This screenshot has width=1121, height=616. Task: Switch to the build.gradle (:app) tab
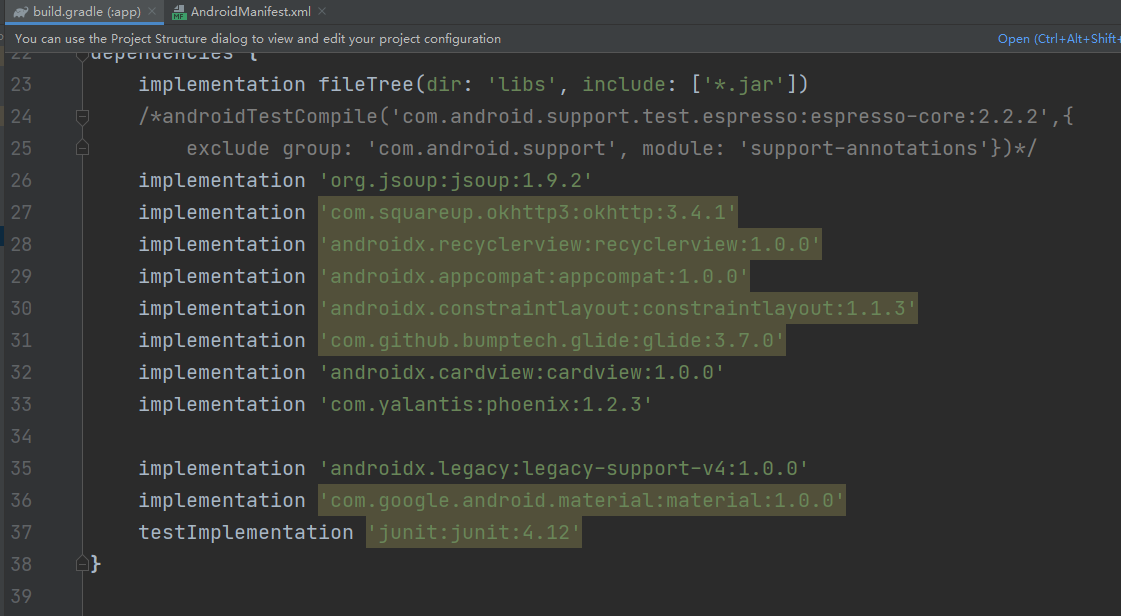[85, 11]
